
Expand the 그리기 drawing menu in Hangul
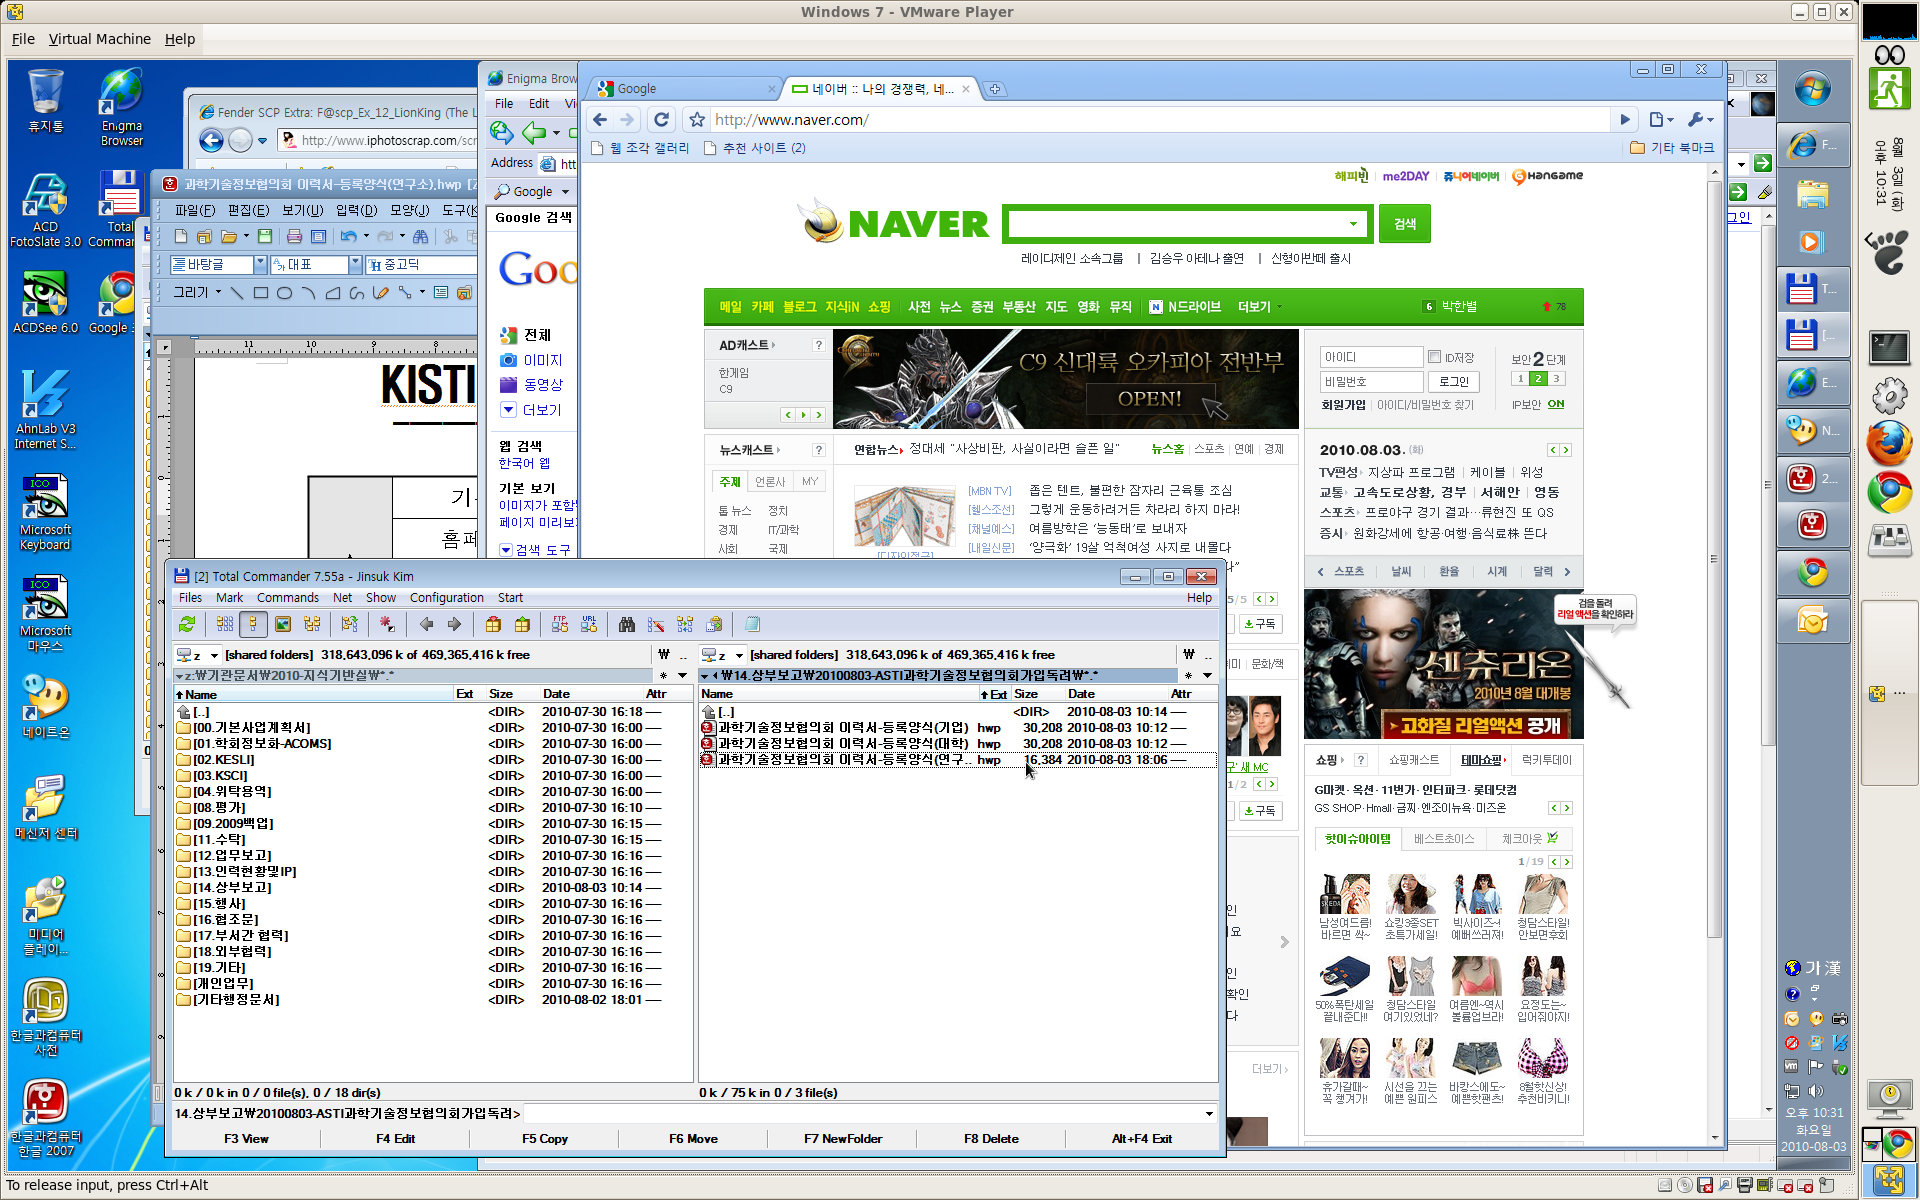coord(197,293)
